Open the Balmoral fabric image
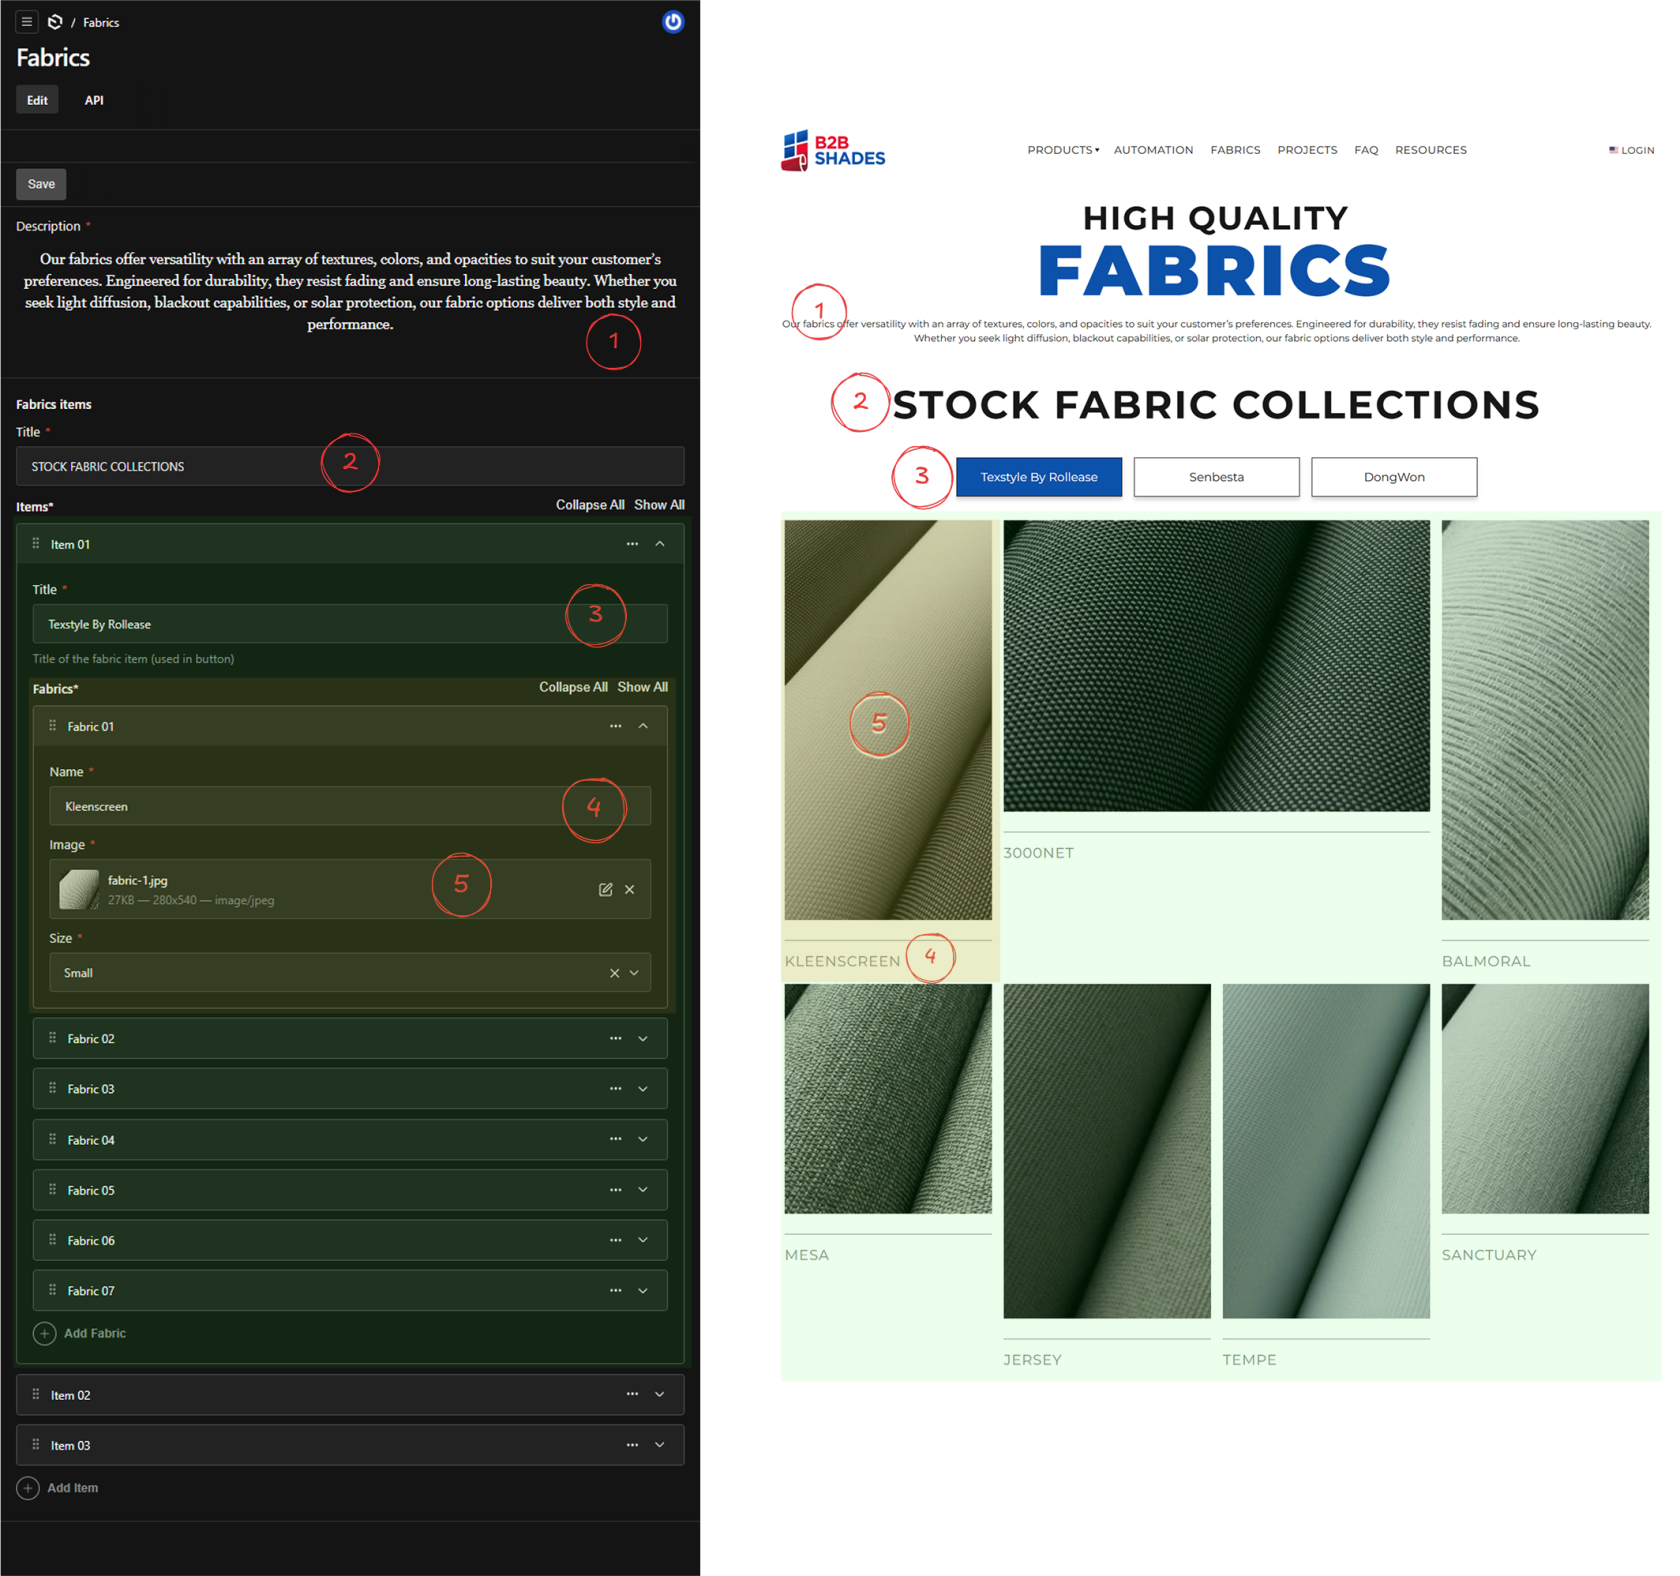The height and width of the screenshot is (1576, 1680). click(1545, 720)
